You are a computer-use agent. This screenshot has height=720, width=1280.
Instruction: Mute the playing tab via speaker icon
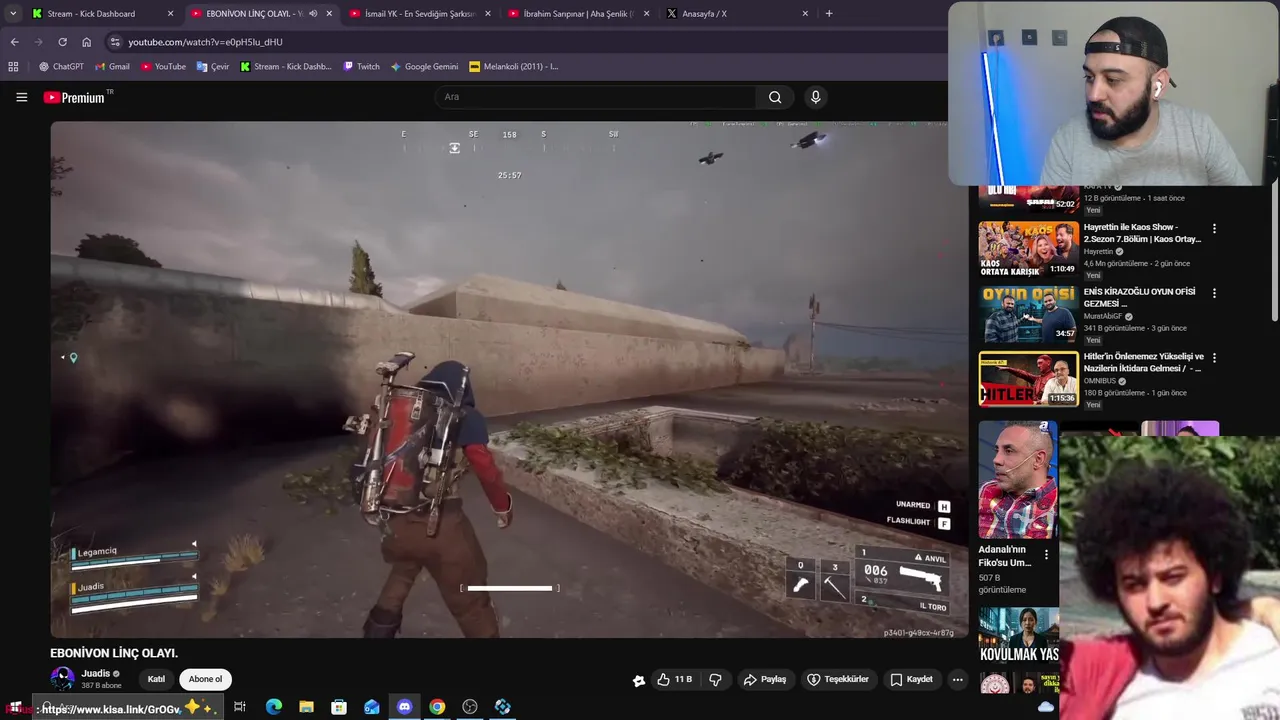tap(313, 14)
